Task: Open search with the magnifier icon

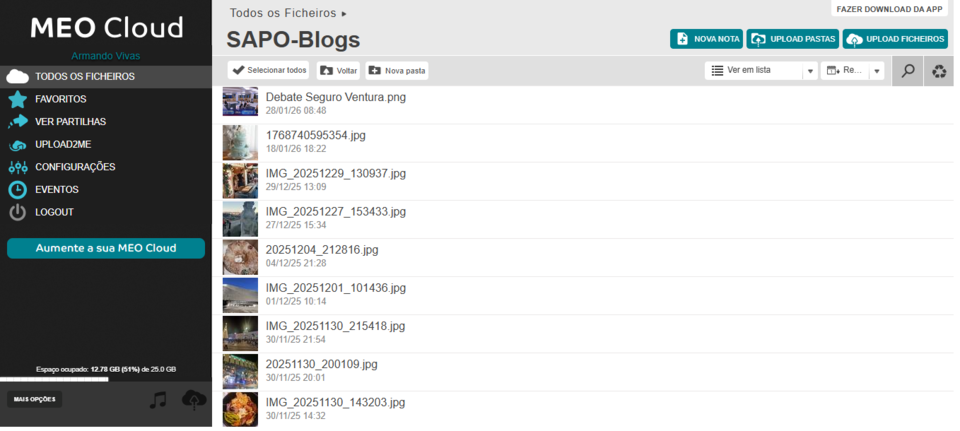Action: click(908, 71)
